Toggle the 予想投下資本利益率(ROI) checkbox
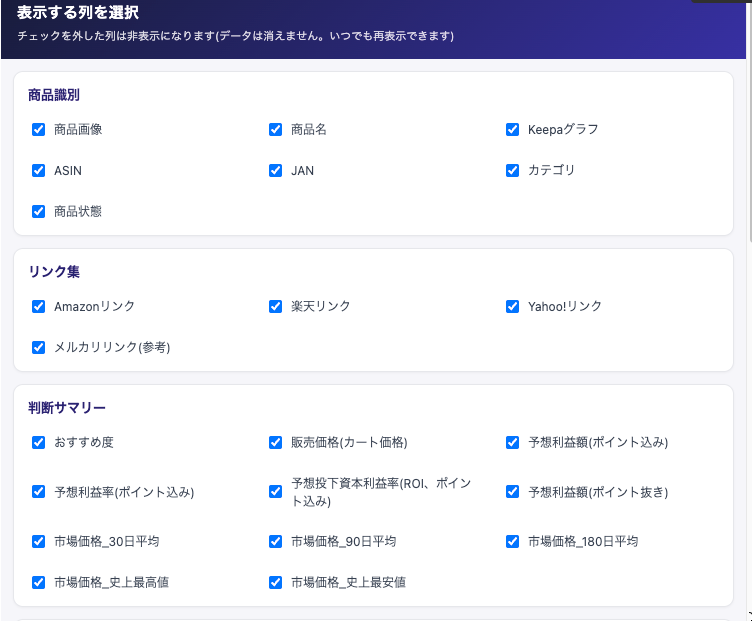 [x=275, y=492]
